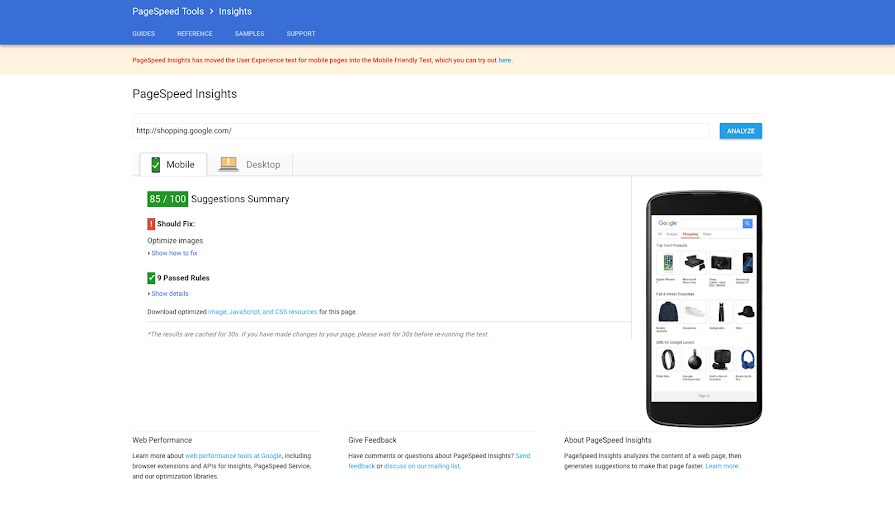Click the black hat product in preview
Image resolution: width=895 pixels, height=514 pixels.
point(746,311)
